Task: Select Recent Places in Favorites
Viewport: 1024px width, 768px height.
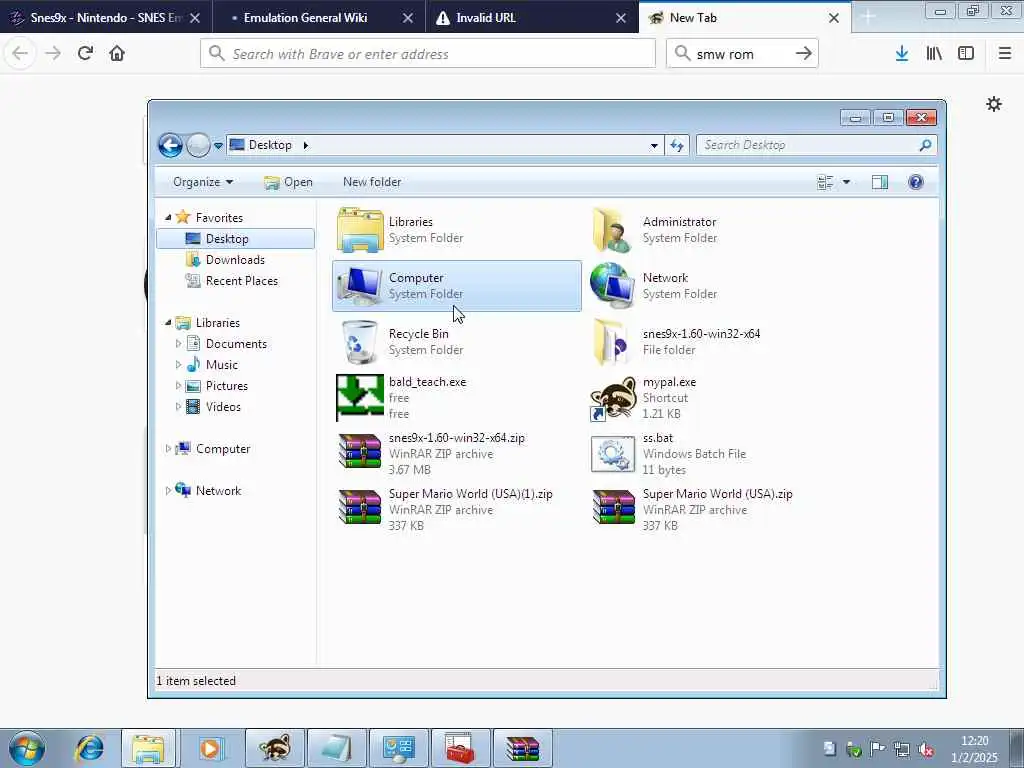Action: 242,281
